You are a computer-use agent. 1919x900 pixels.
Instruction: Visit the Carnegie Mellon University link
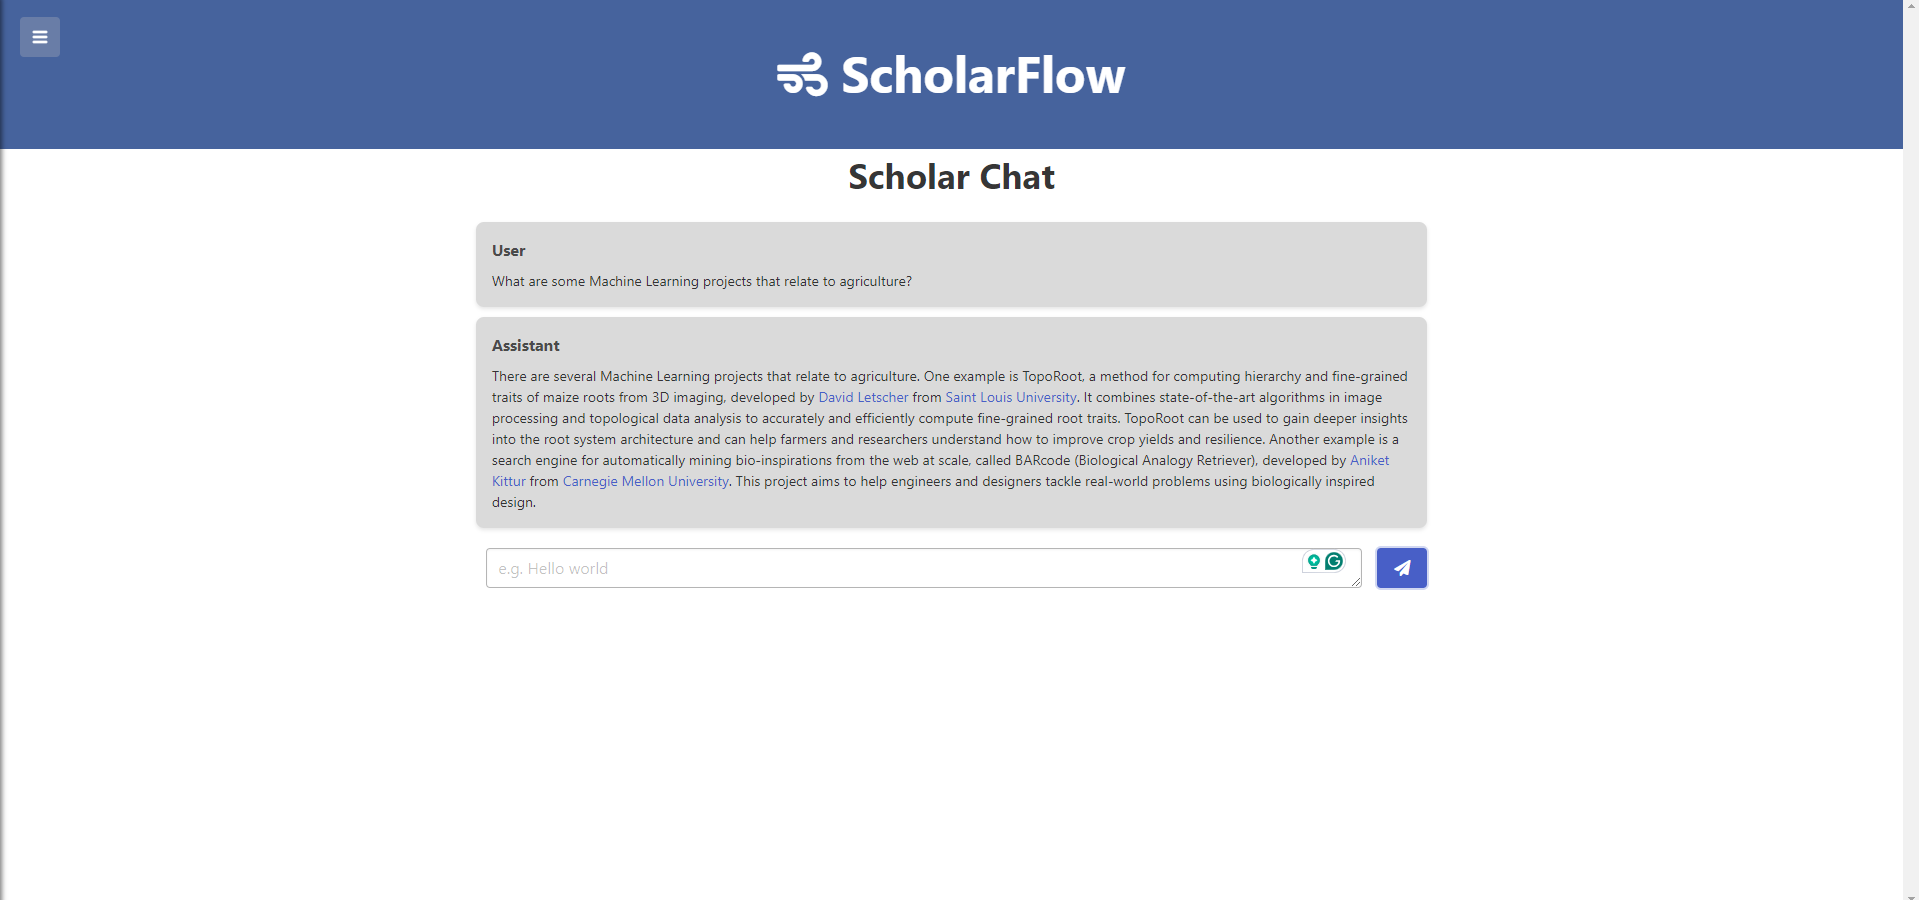point(645,481)
